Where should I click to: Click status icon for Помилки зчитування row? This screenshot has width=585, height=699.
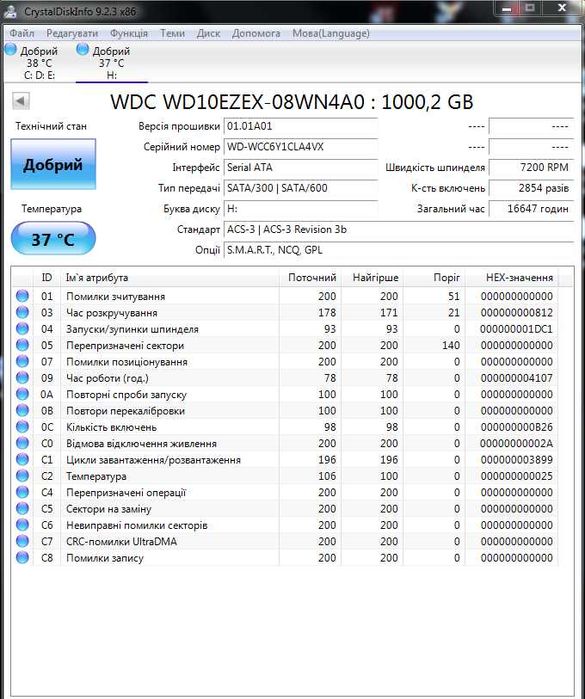tap(22, 296)
